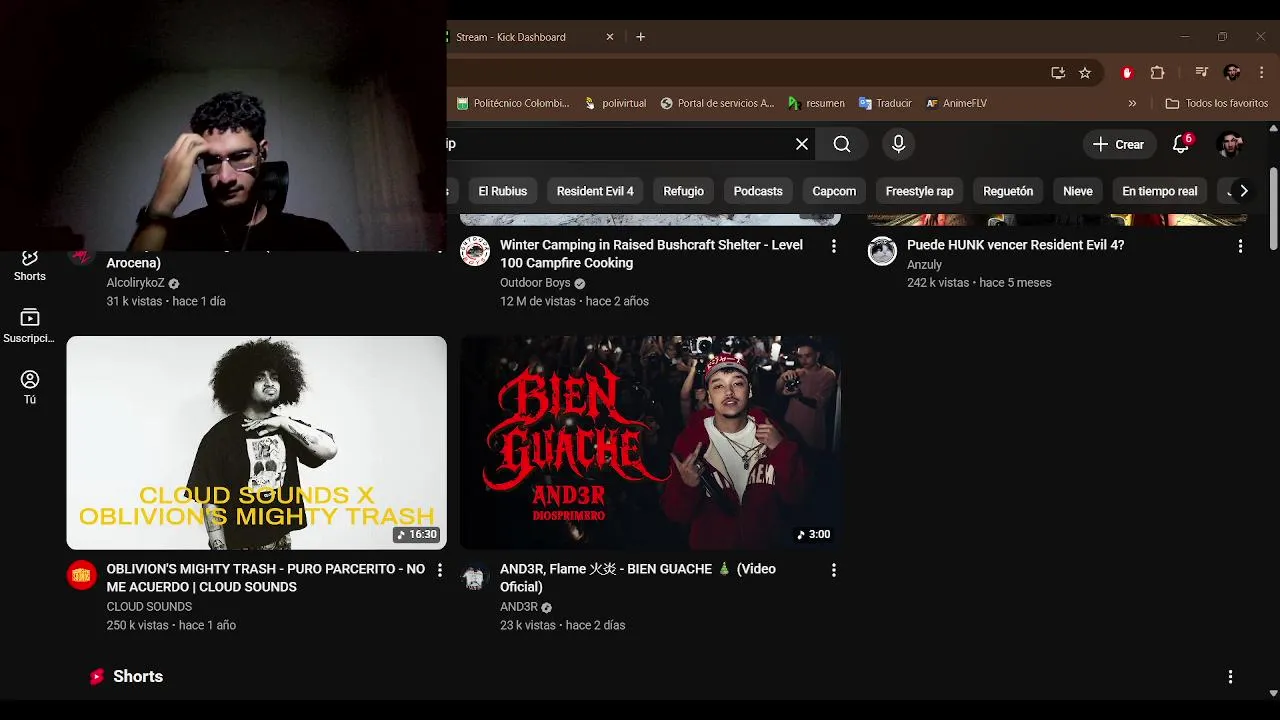Image resolution: width=1280 pixels, height=720 pixels.
Task: Open the Portal de servicios A... bookmark
Action: pos(717,103)
